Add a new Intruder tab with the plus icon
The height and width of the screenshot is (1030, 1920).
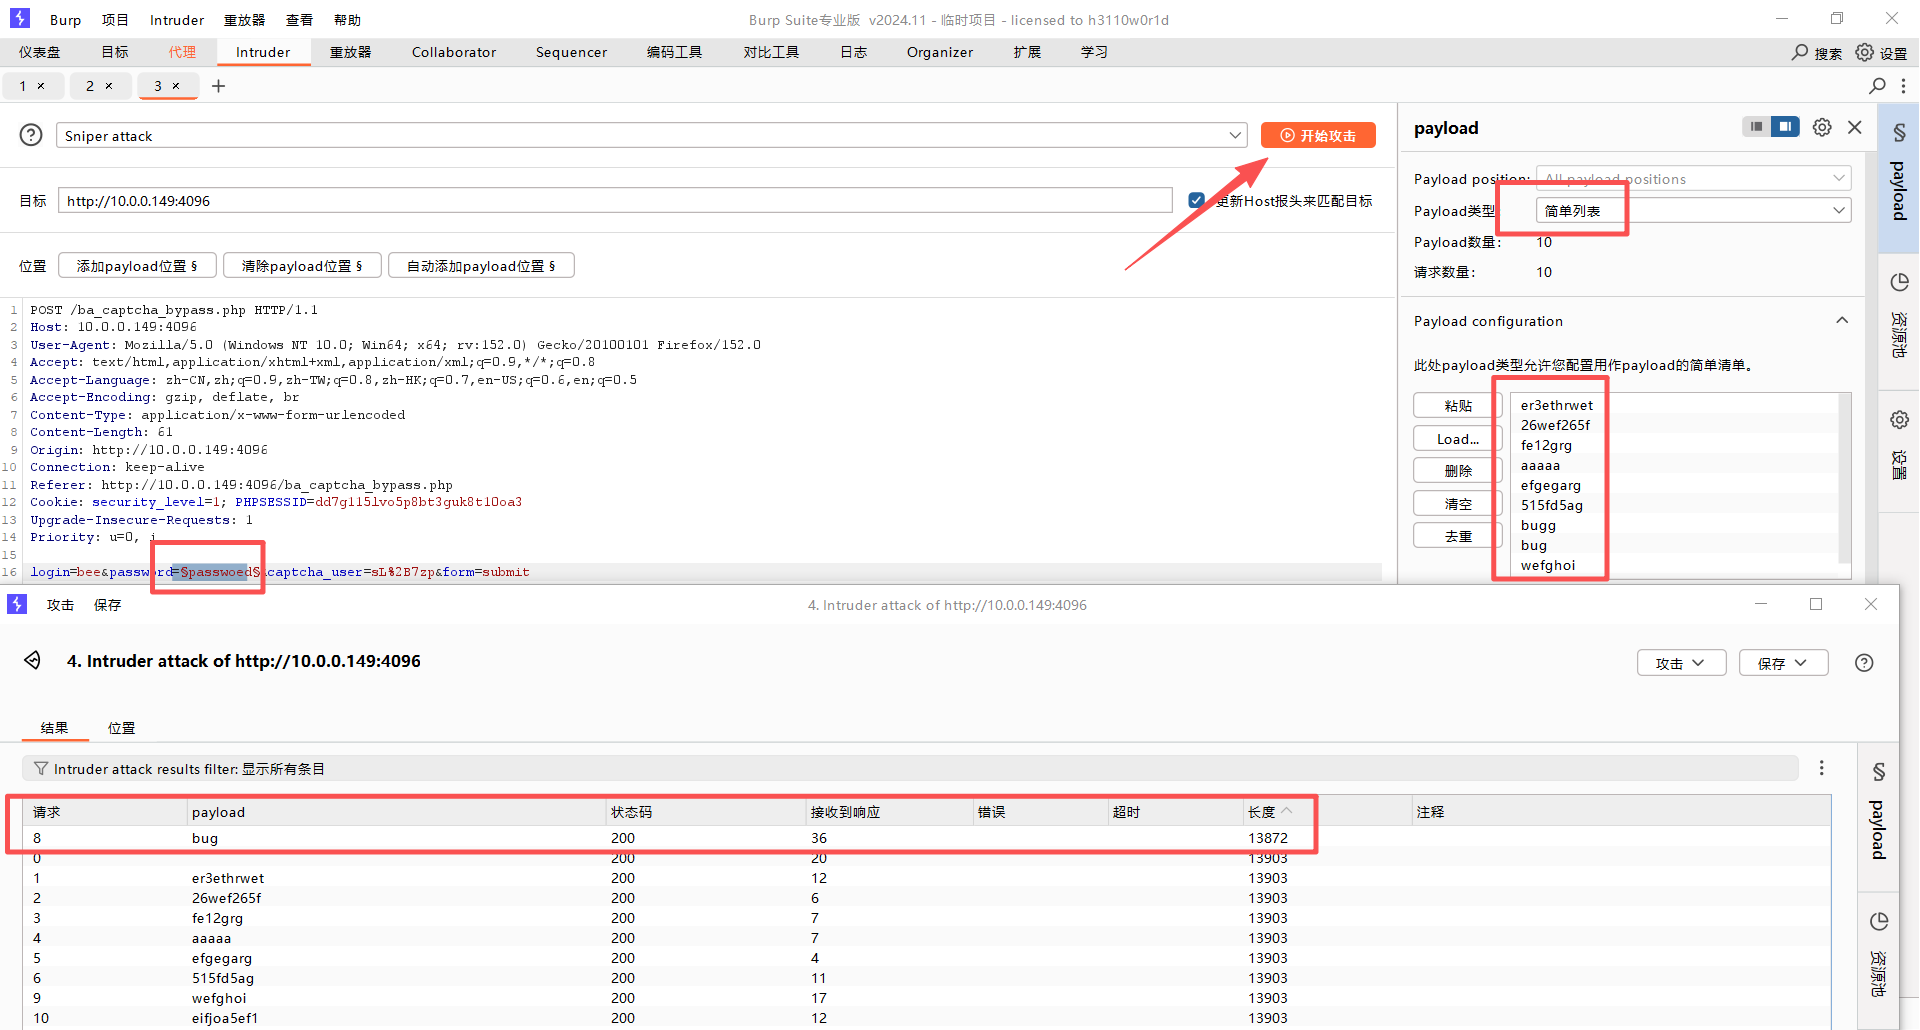click(218, 86)
